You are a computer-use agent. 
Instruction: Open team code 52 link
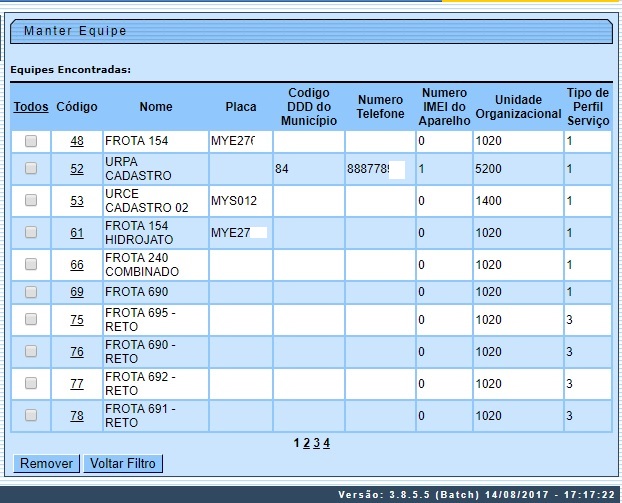tap(77, 169)
